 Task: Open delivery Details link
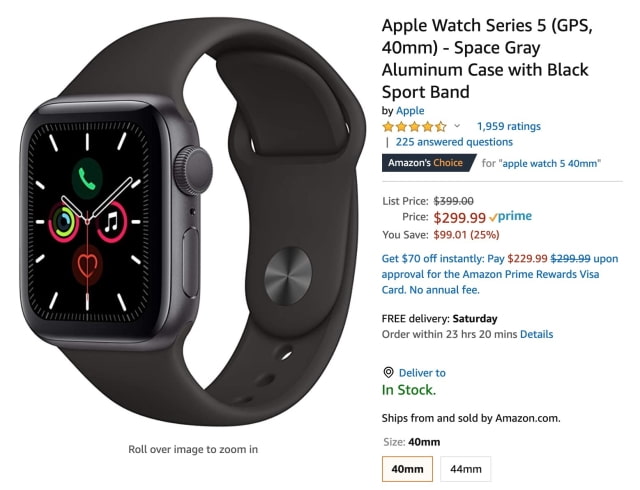[536, 334]
